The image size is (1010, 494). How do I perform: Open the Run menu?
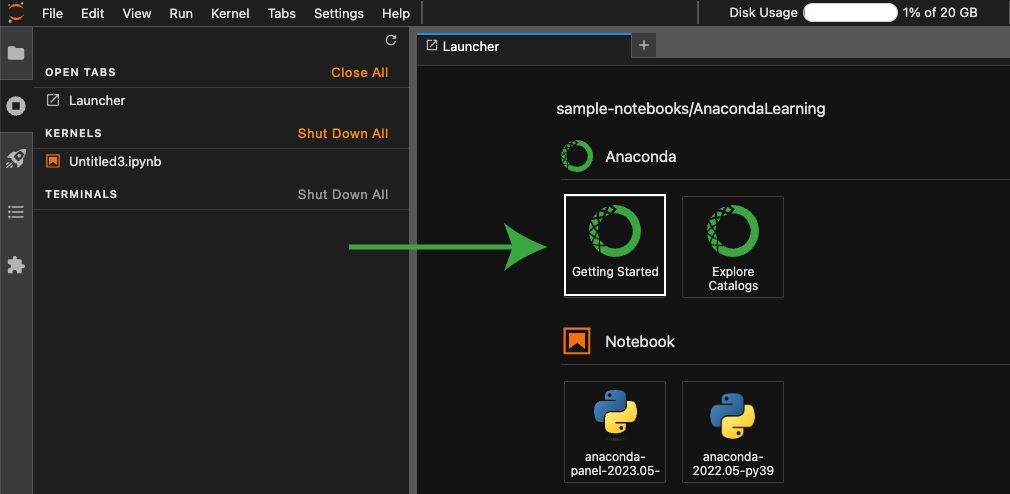(181, 13)
